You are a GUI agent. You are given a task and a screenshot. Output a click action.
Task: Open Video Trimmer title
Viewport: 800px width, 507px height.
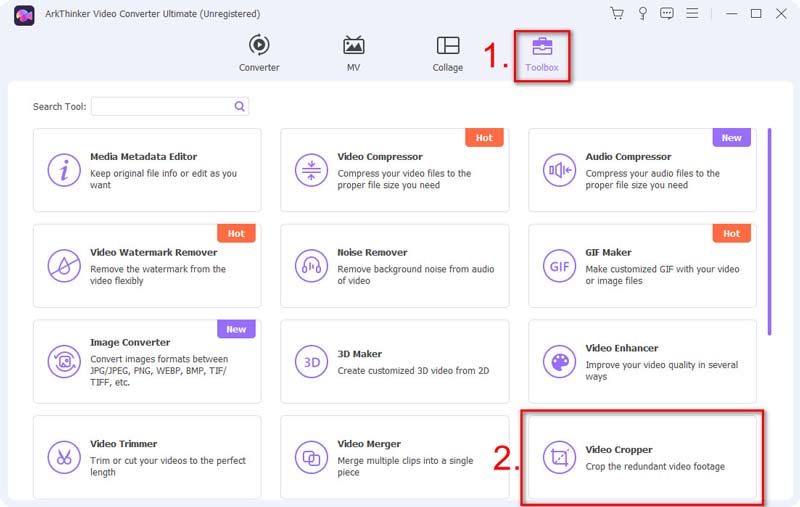pos(123,444)
